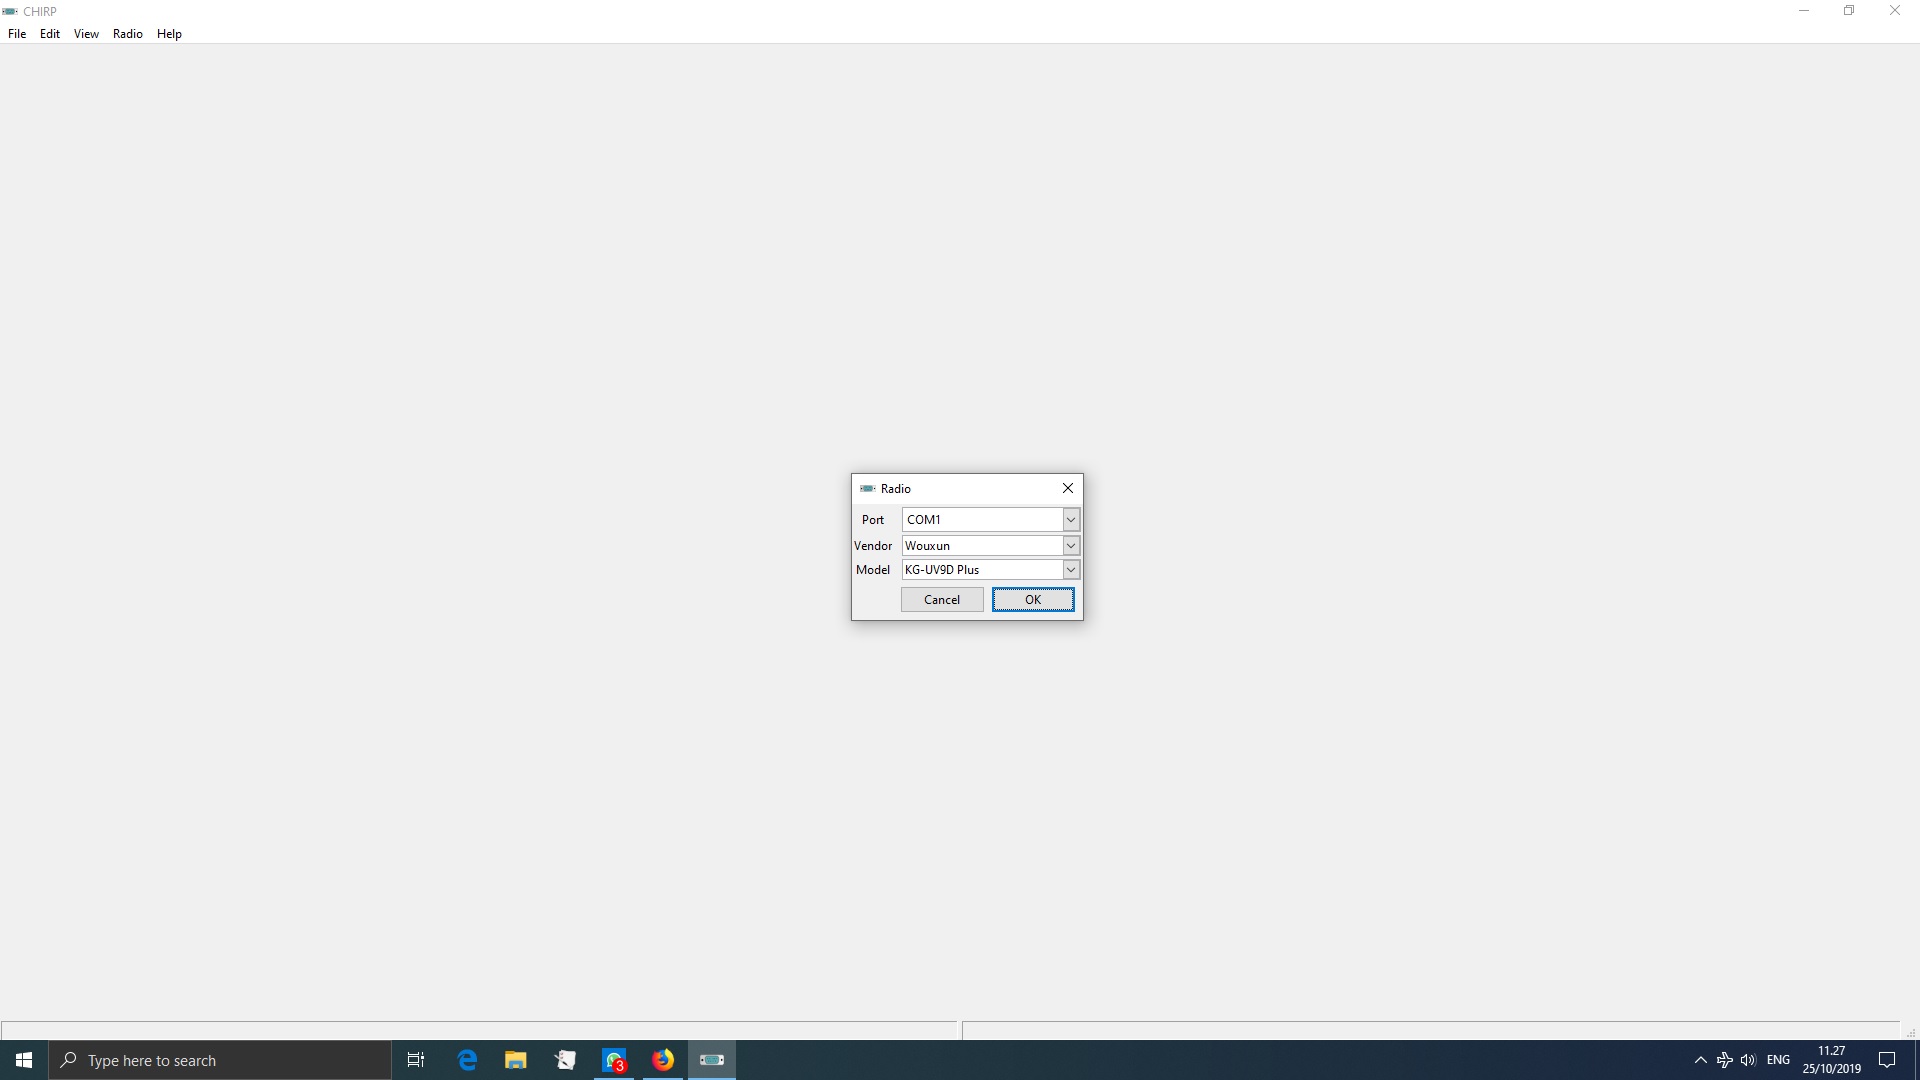Minimize the CHIRP window
1920x1080 pixels.
pos(1804,11)
